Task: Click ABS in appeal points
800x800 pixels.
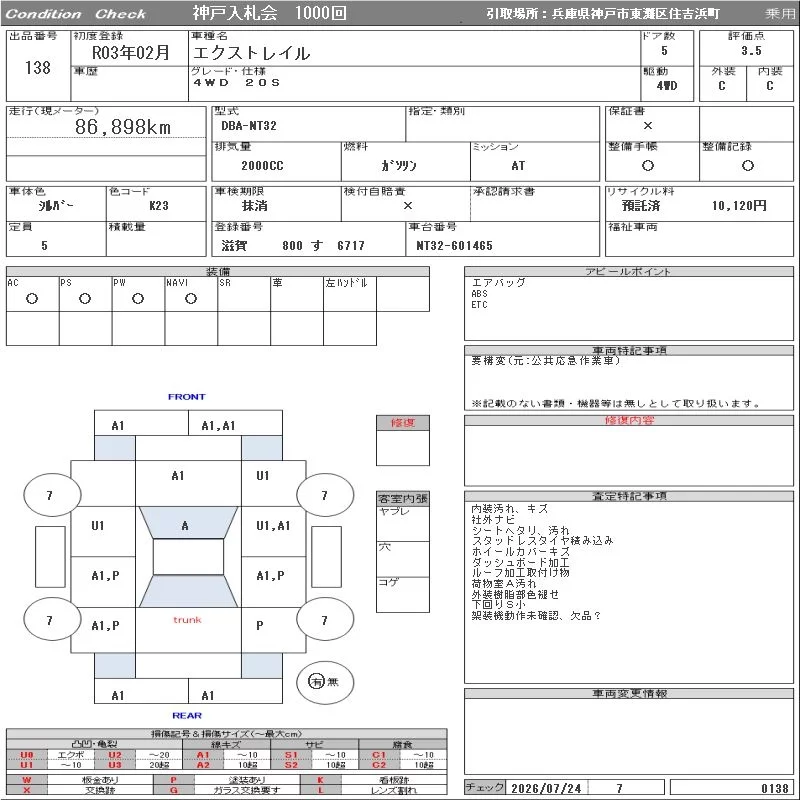Action: [480, 294]
